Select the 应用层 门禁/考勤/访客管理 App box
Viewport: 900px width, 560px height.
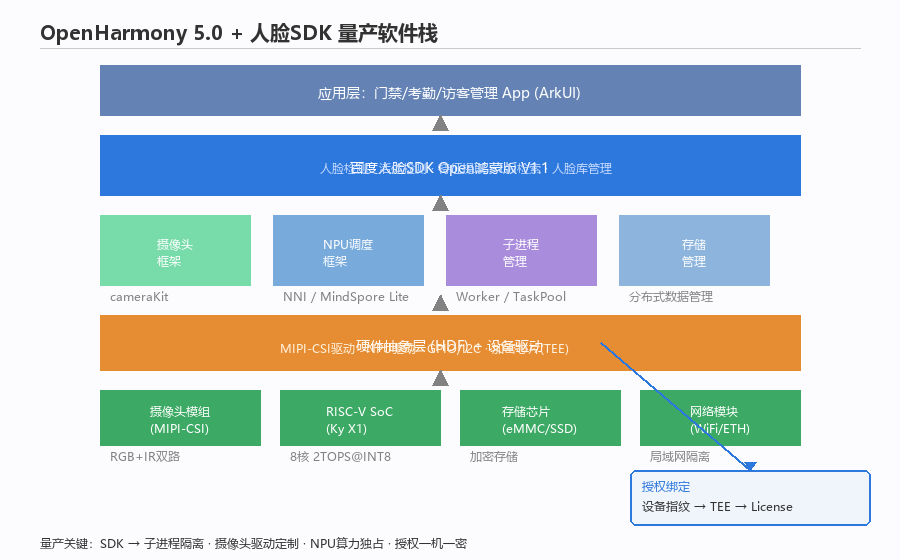click(x=450, y=91)
